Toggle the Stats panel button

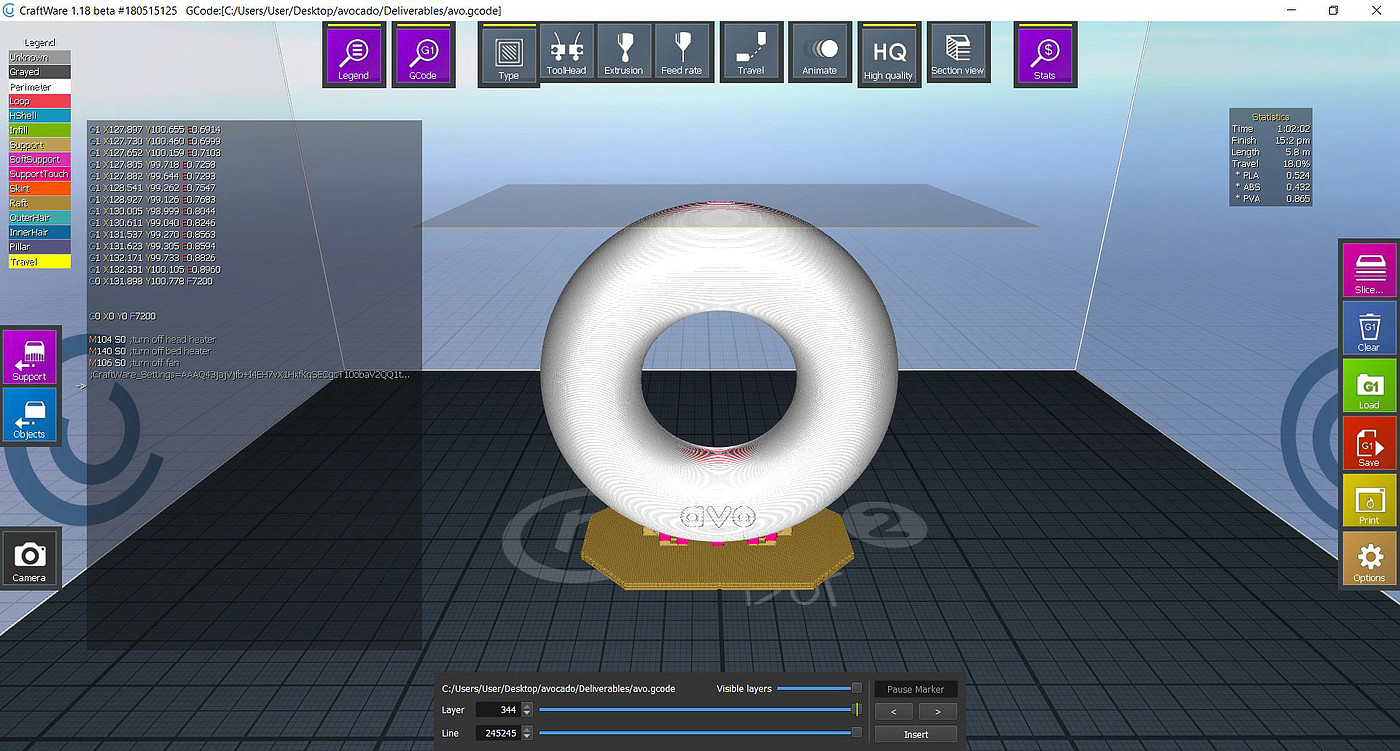(x=1045, y=55)
